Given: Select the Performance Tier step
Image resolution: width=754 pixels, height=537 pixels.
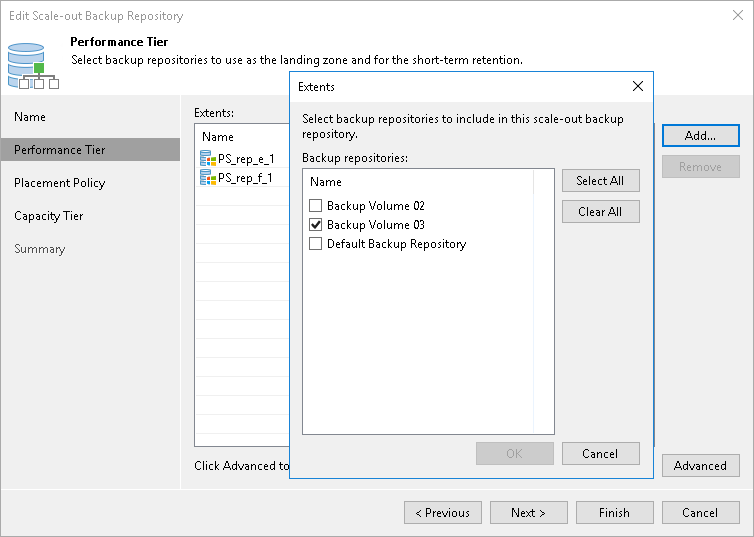Looking at the screenshot, I should point(59,150).
